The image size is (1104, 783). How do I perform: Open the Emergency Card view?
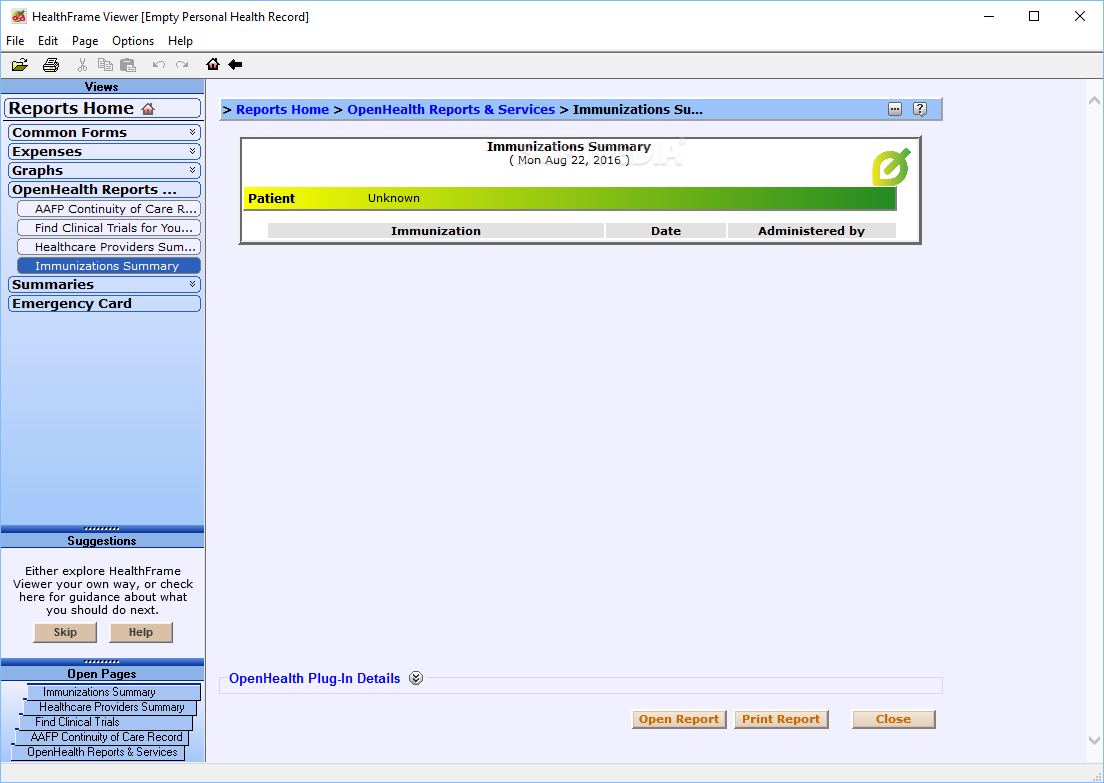(104, 303)
